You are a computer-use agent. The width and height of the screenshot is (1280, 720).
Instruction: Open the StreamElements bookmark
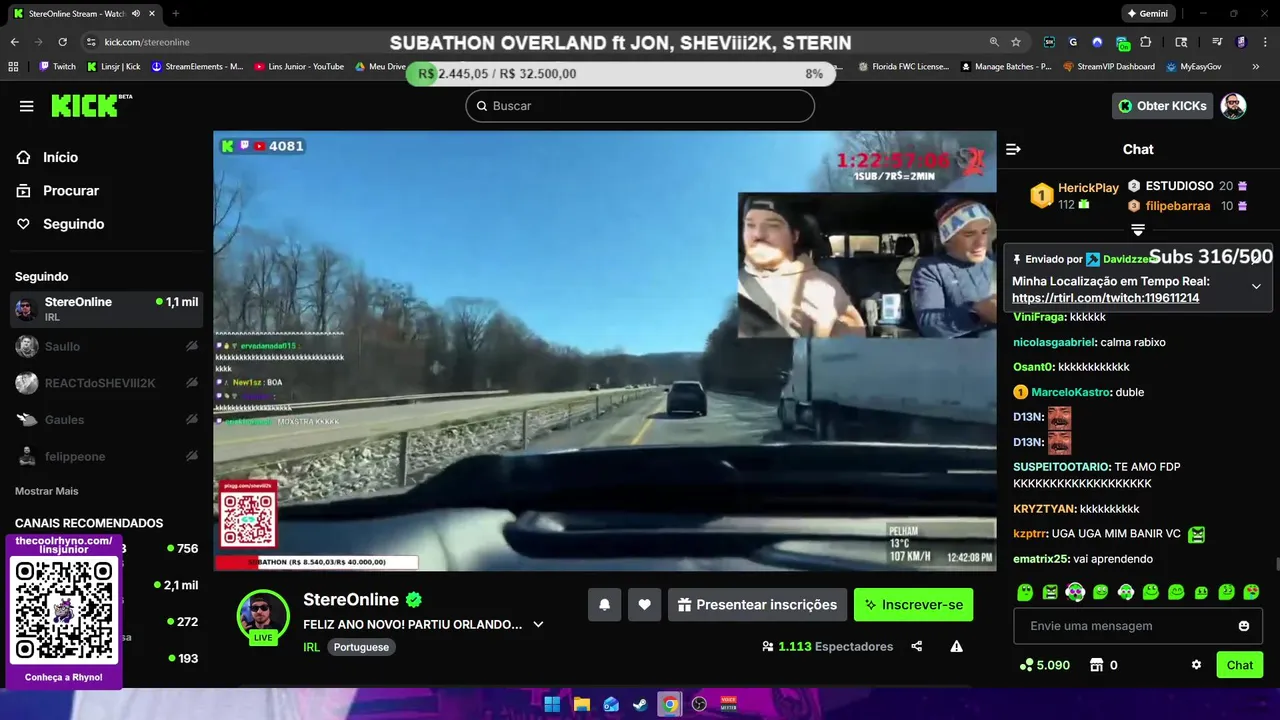click(197, 67)
